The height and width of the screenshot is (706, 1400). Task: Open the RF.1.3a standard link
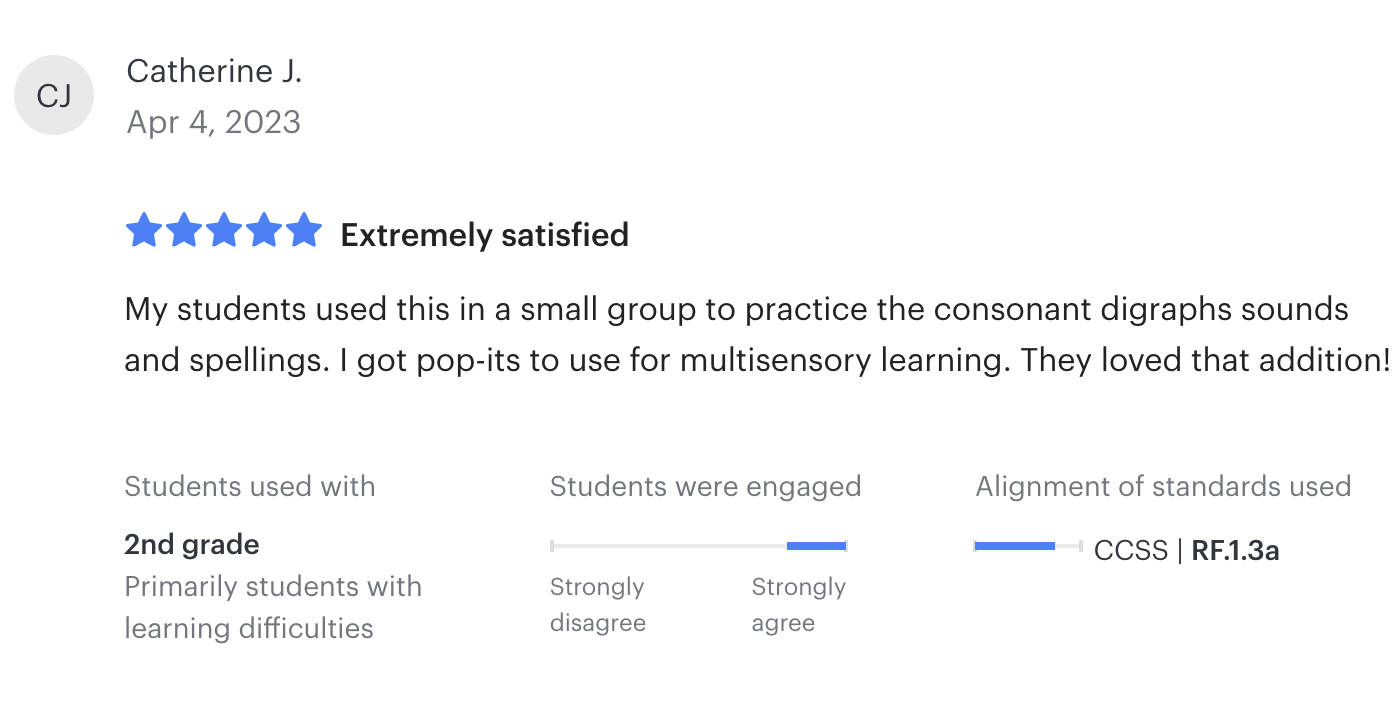click(1236, 551)
